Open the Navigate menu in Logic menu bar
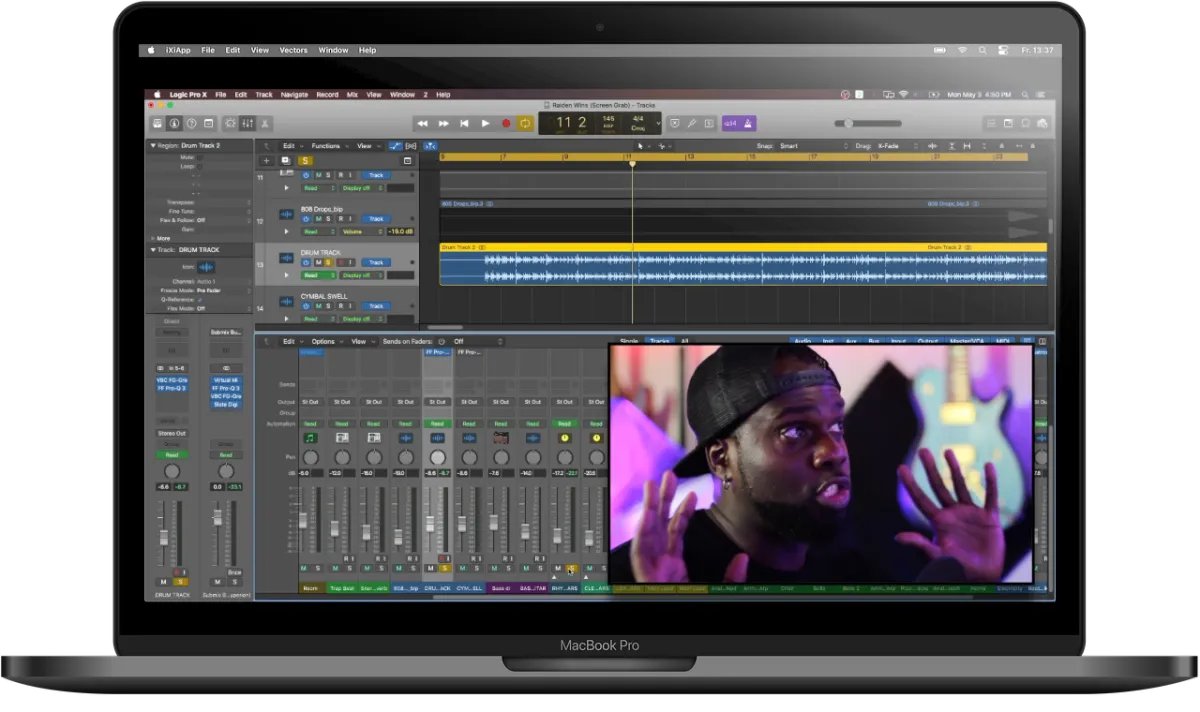The width and height of the screenshot is (1200, 712). click(295, 95)
